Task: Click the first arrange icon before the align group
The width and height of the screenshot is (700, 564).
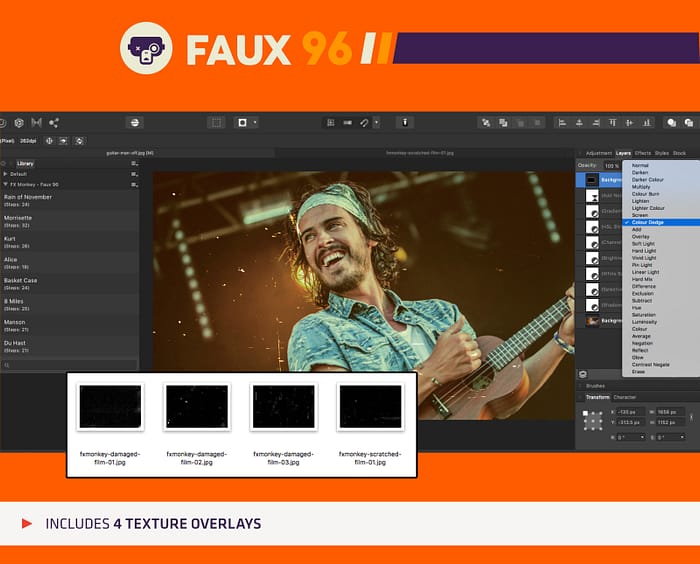Action: [486, 123]
